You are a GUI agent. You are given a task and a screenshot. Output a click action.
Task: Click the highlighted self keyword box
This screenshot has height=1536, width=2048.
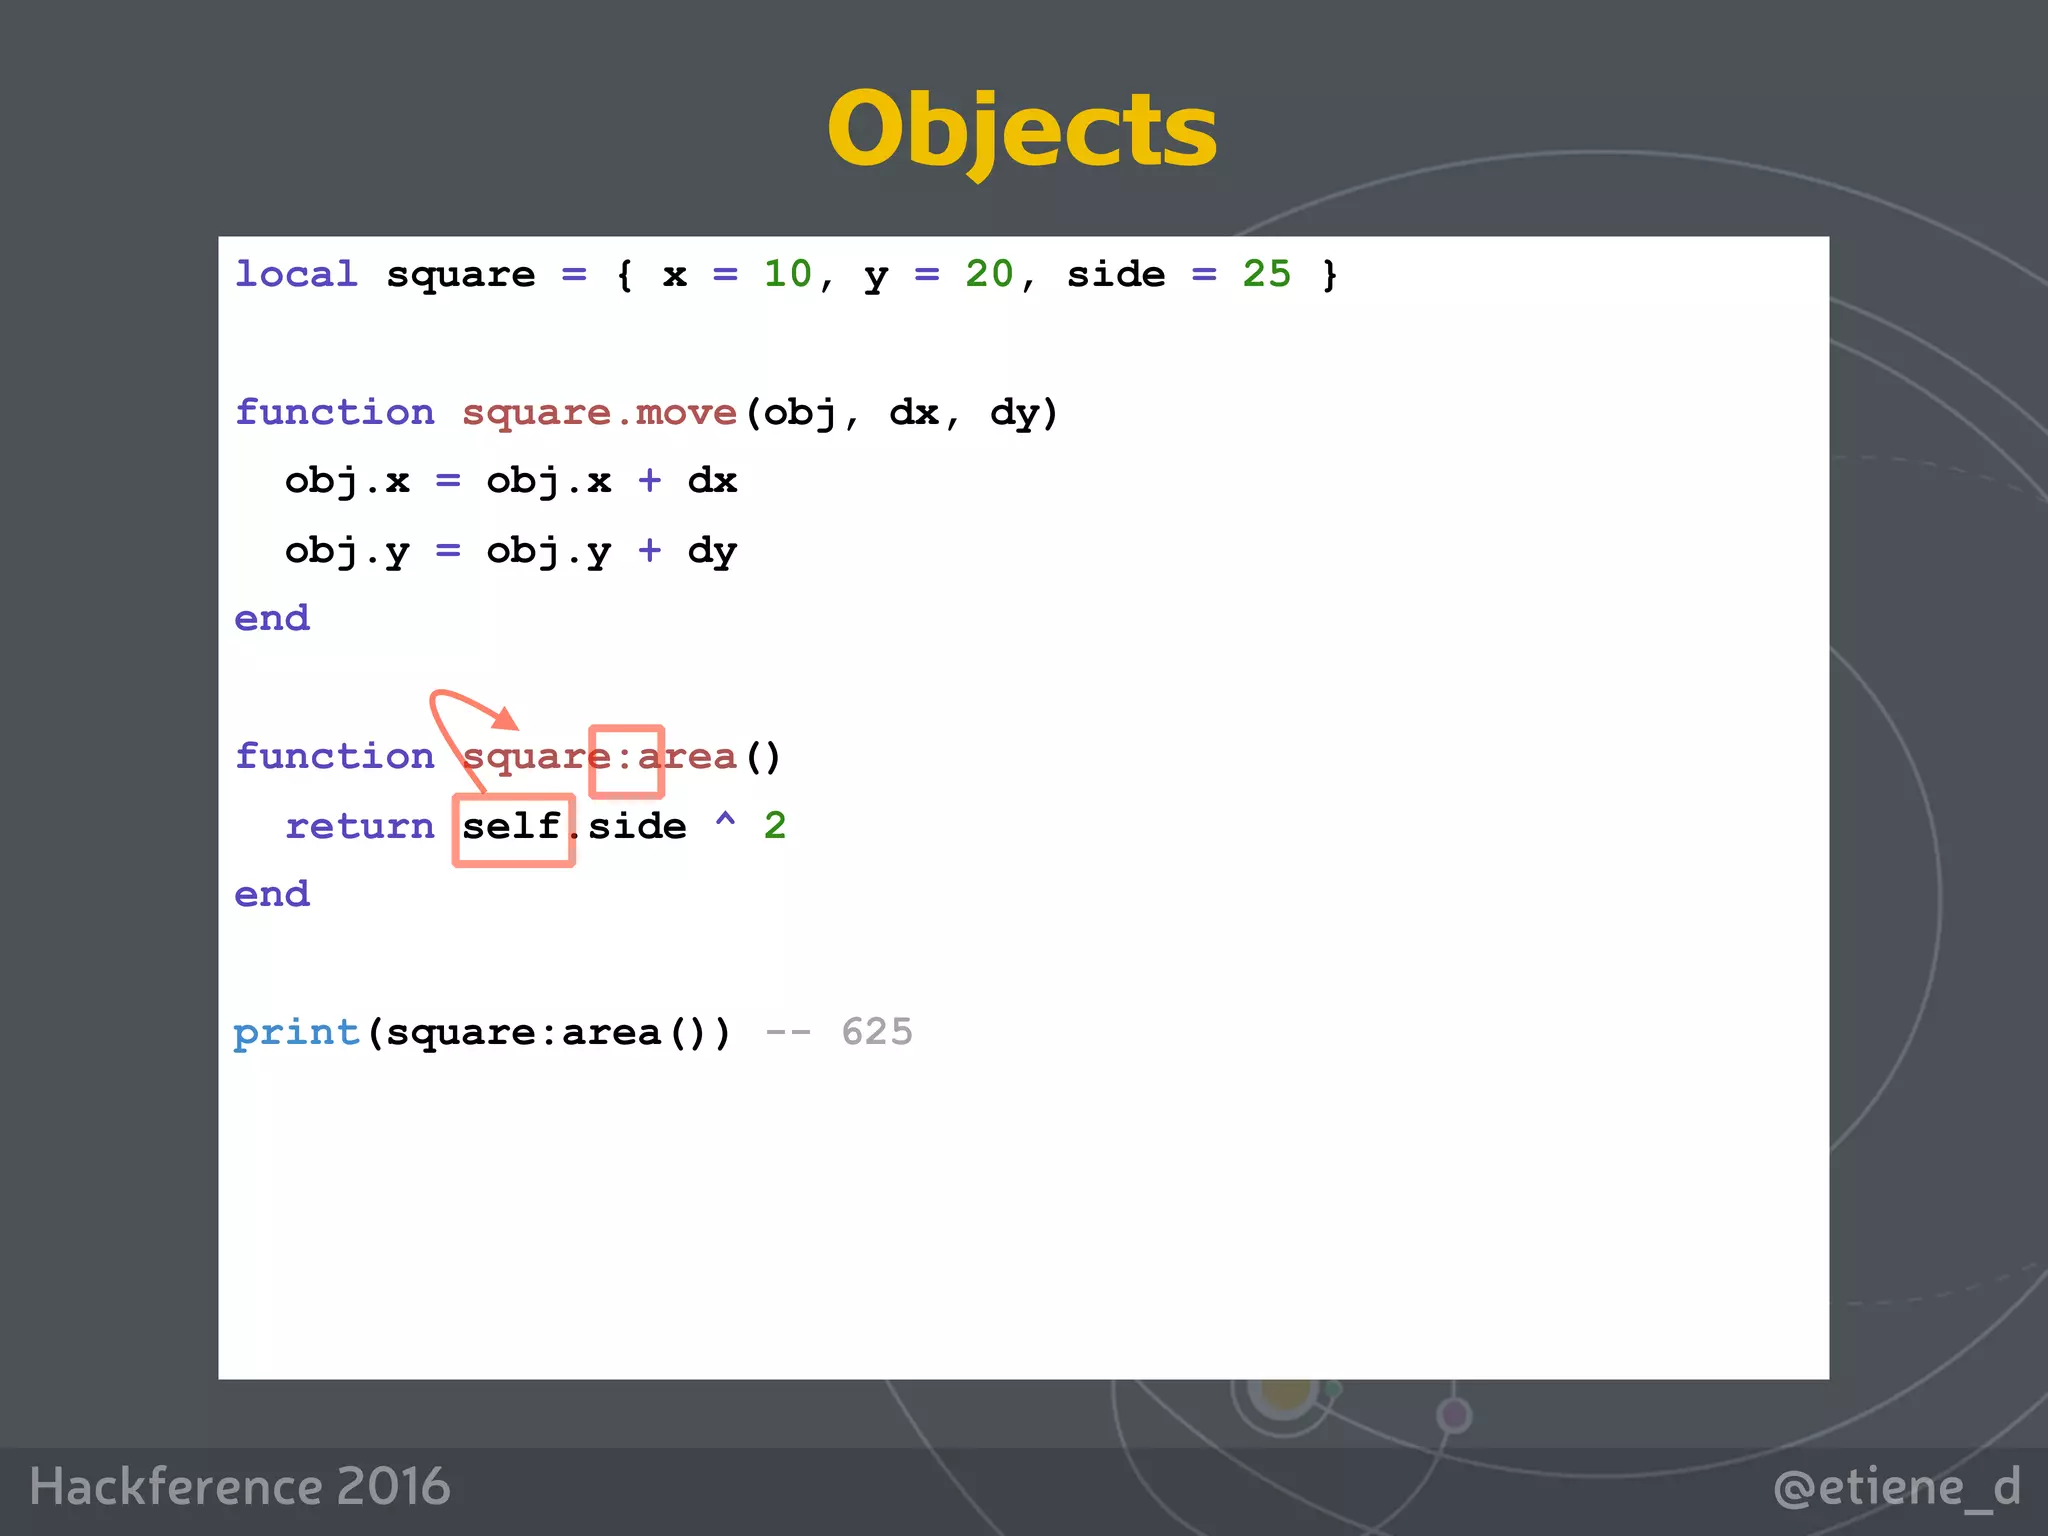click(x=512, y=829)
